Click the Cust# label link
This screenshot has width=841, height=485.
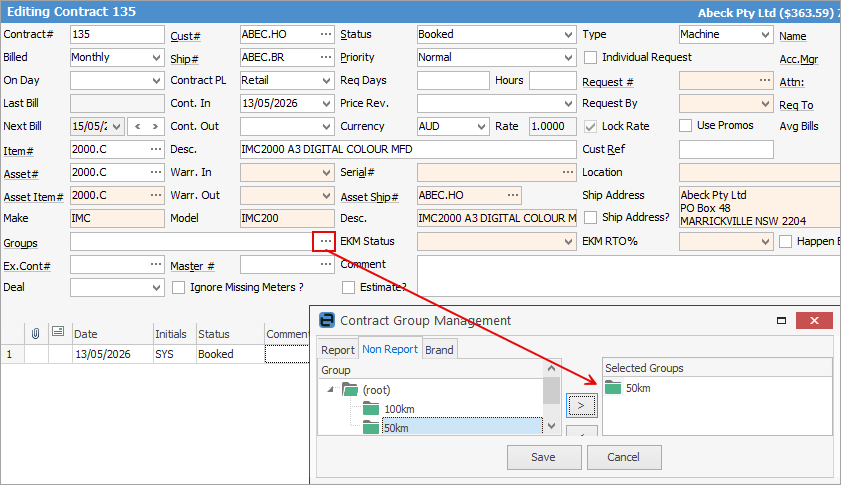coord(185,36)
